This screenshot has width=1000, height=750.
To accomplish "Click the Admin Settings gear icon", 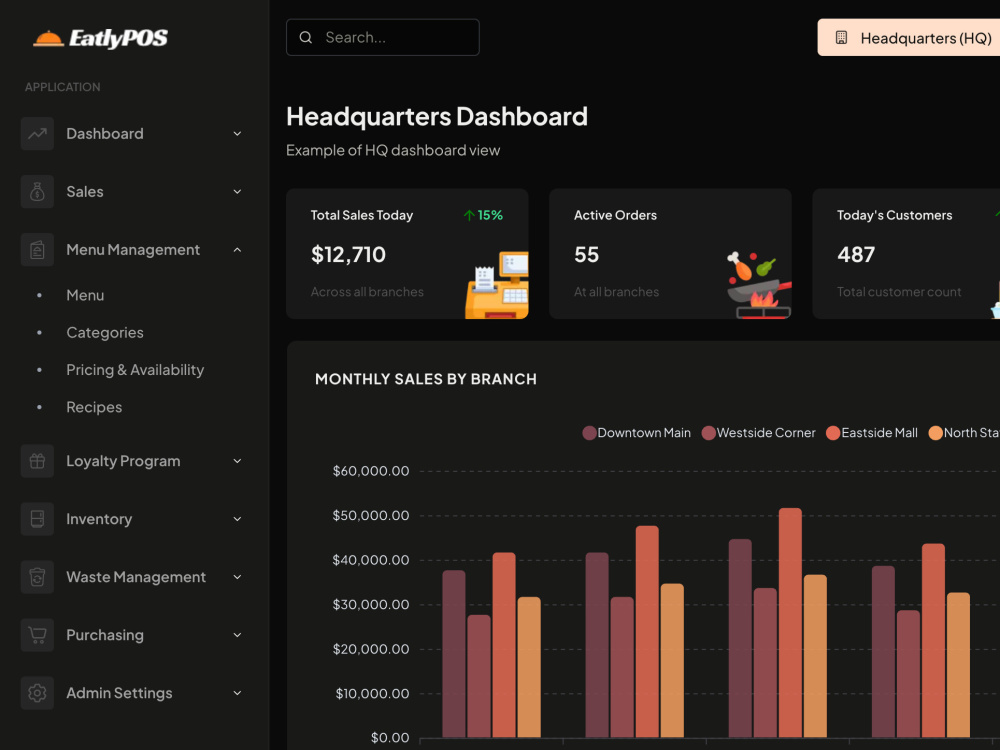I will (37, 693).
